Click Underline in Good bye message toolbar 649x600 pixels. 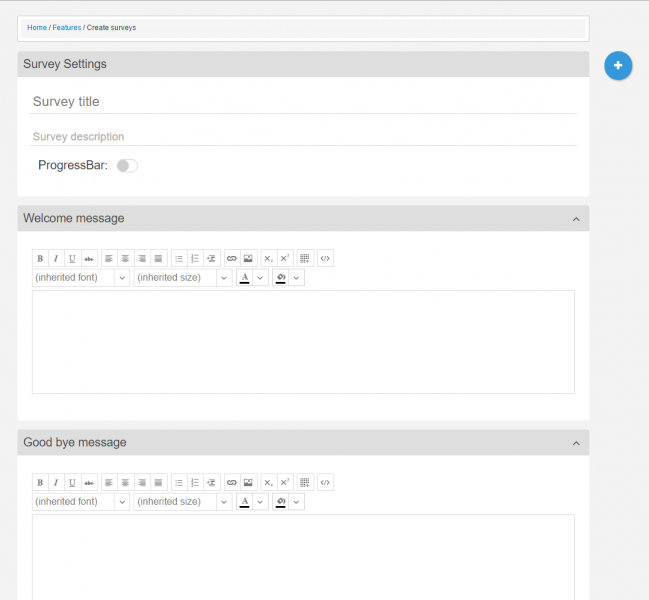(x=72, y=482)
